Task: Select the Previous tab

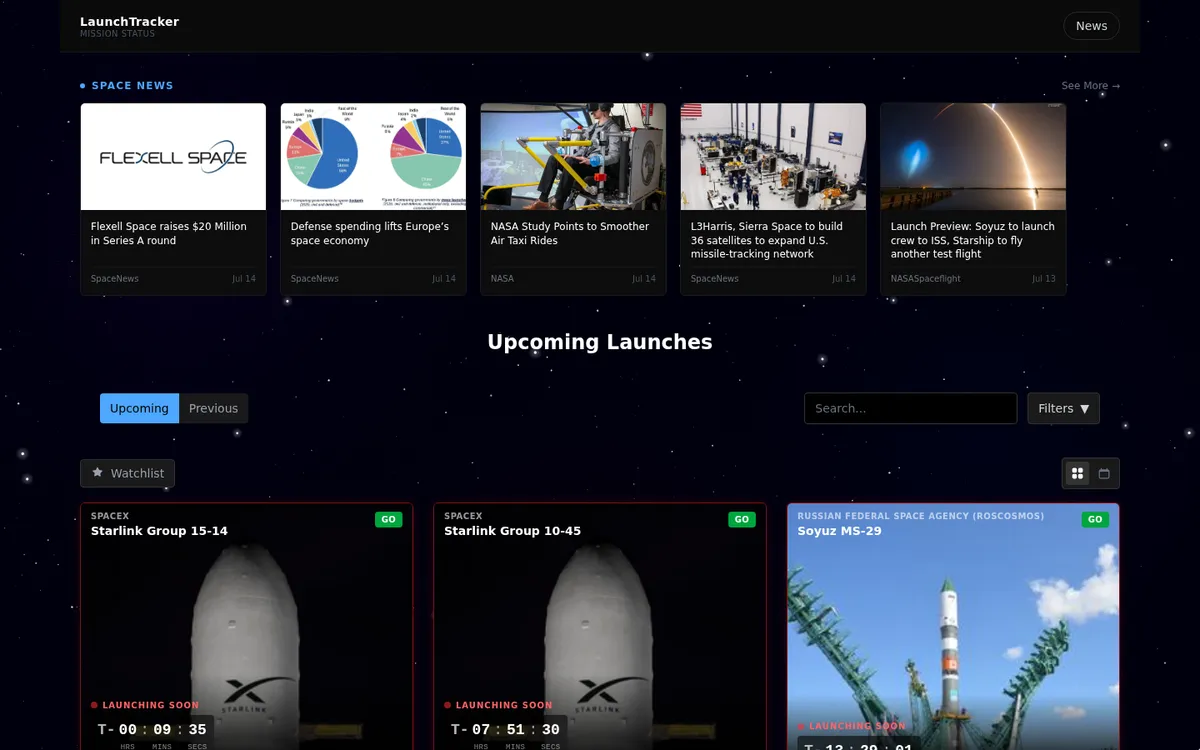Action: click(213, 408)
